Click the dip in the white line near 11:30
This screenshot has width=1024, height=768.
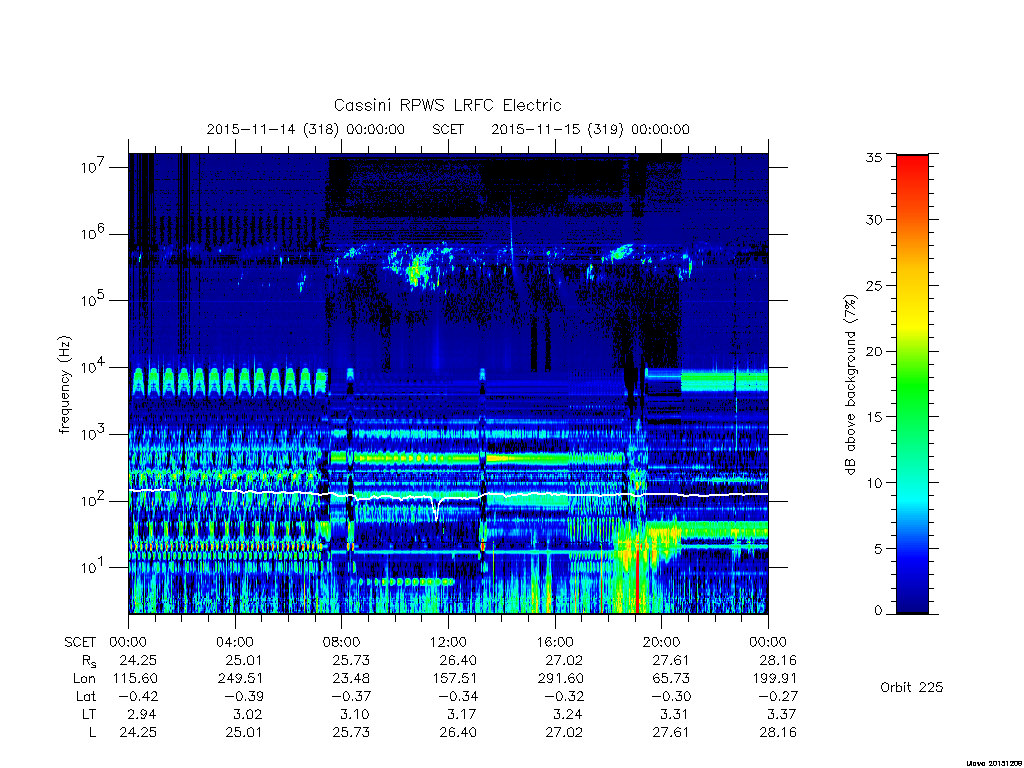click(x=436, y=509)
